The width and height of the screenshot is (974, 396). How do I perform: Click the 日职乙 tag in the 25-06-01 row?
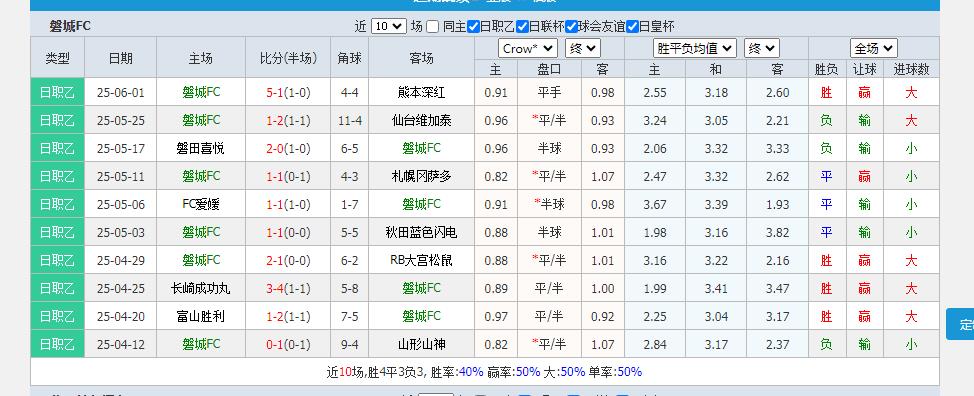pyautogui.click(x=57, y=92)
